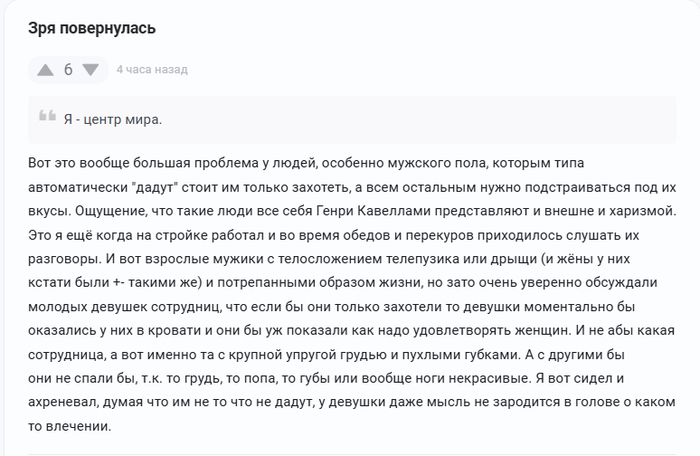
Task: Open the profile of Зря повернулась
Action: tap(92, 28)
